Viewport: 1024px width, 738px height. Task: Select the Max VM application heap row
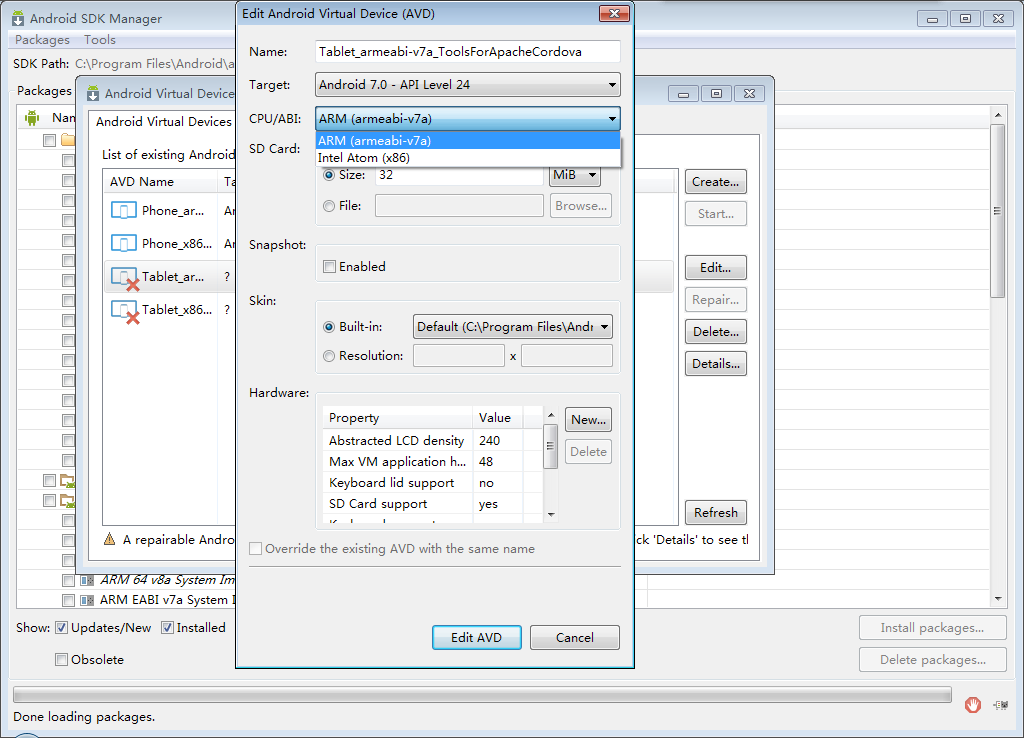pos(432,462)
